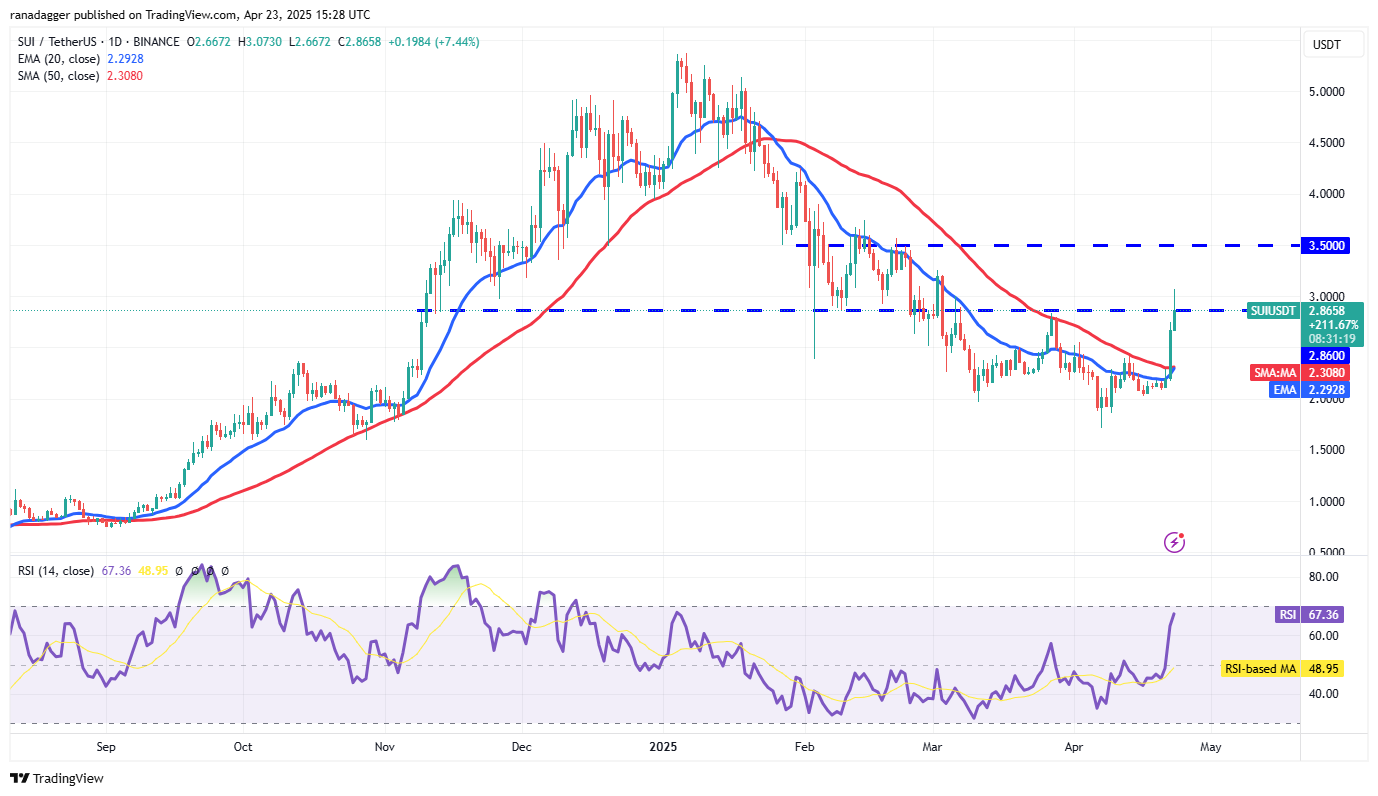Viewport: 1378px width, 796px height.
Task: Click the blue EMA 2.2928 label
Action: pos(1303,389)
